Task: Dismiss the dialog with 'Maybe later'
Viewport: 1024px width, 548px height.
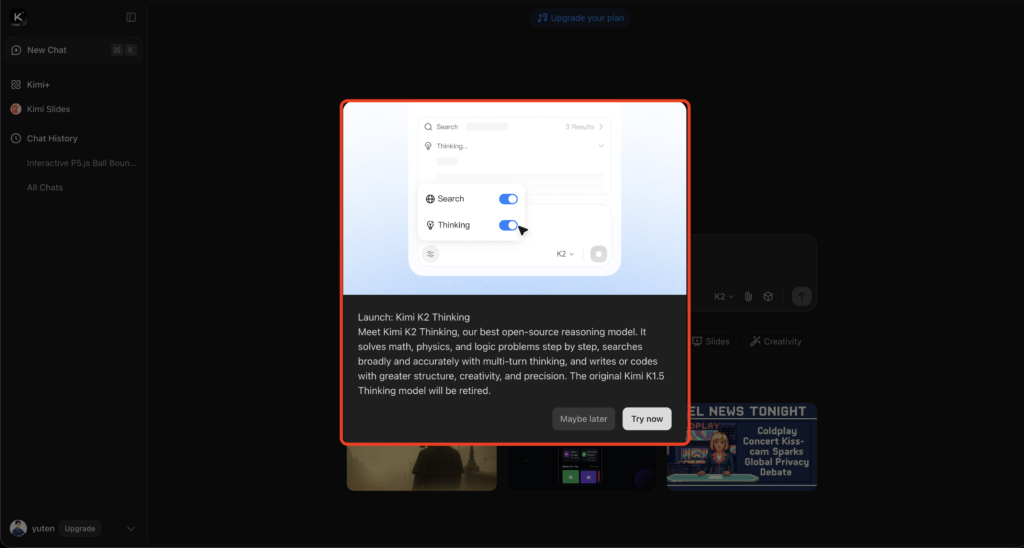Action: click(583, 419)
